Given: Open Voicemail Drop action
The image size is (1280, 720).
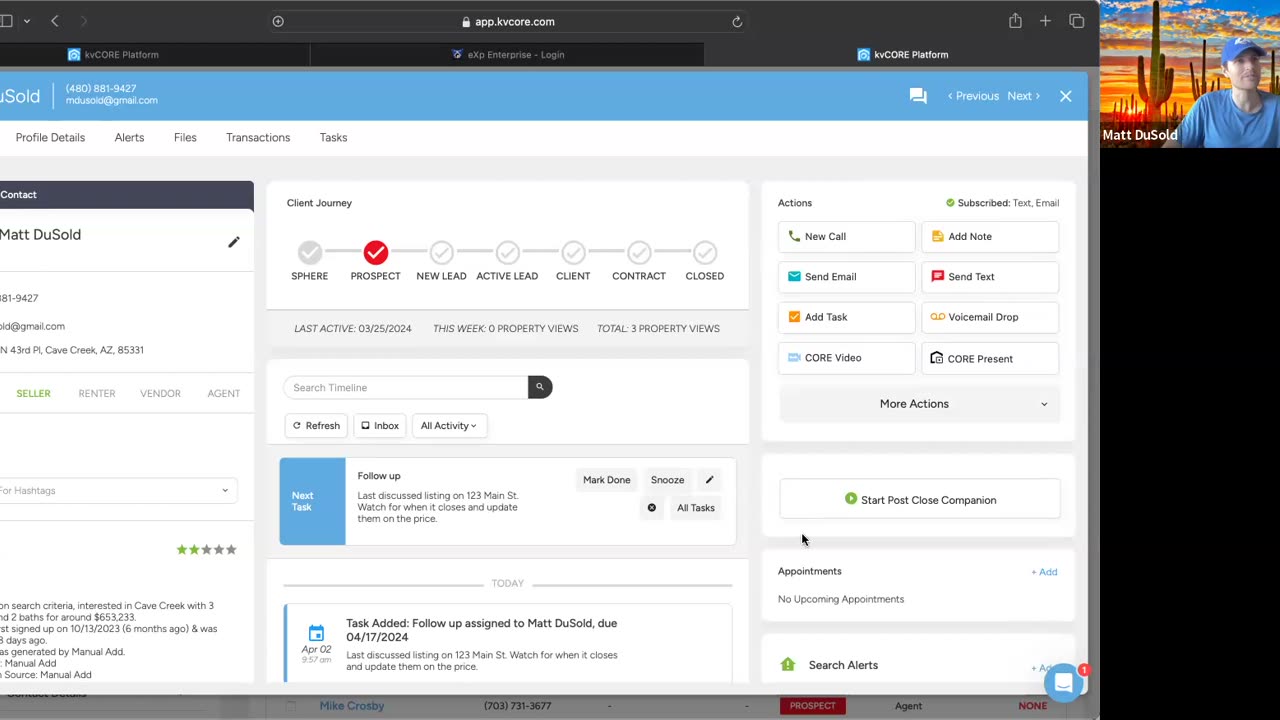Looking at the screenshot, I should [x=990, y=317].
